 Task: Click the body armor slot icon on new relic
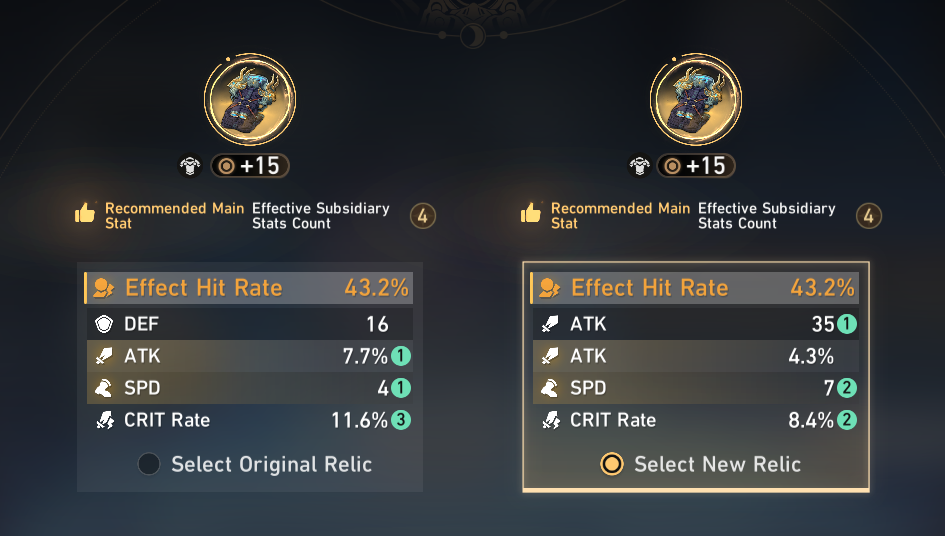pos(639,166)
